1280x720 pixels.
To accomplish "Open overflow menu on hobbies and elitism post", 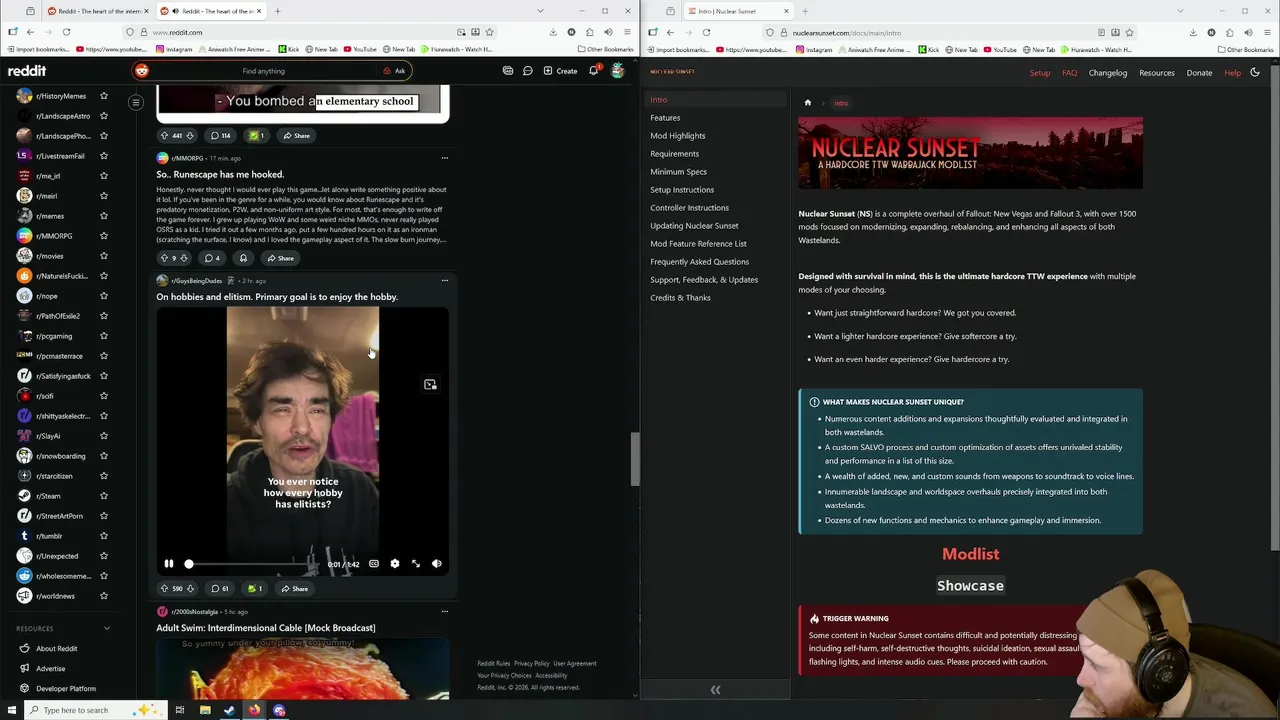I will click(444, 281).
